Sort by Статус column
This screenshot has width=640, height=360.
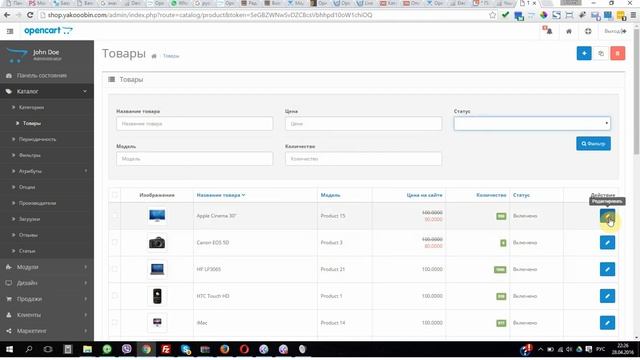[x=521, y=195]
